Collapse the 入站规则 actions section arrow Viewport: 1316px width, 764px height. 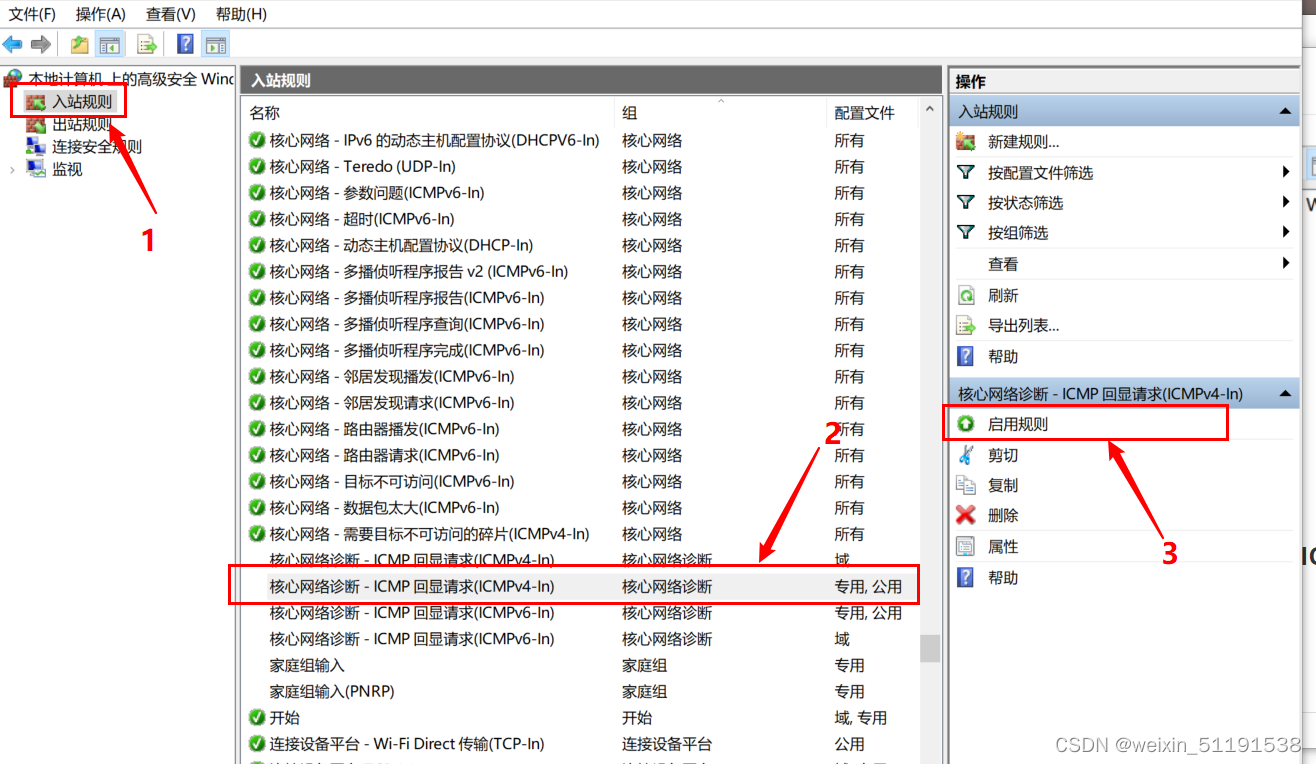coord(1286,112)
